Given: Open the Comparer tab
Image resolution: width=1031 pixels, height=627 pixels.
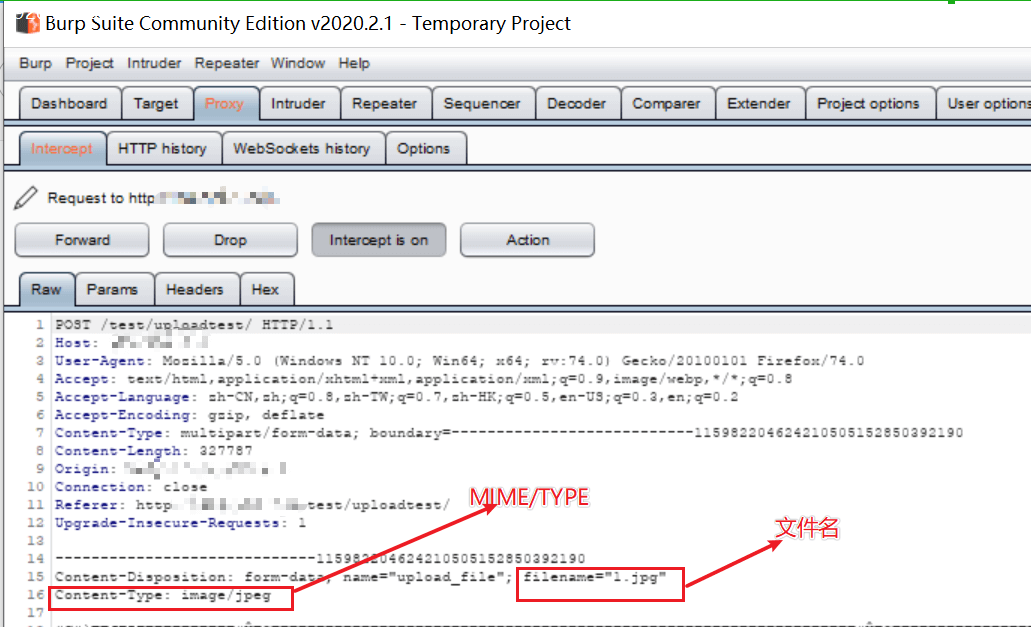Looking at the screenshot, I should click(x=666, y=104).
